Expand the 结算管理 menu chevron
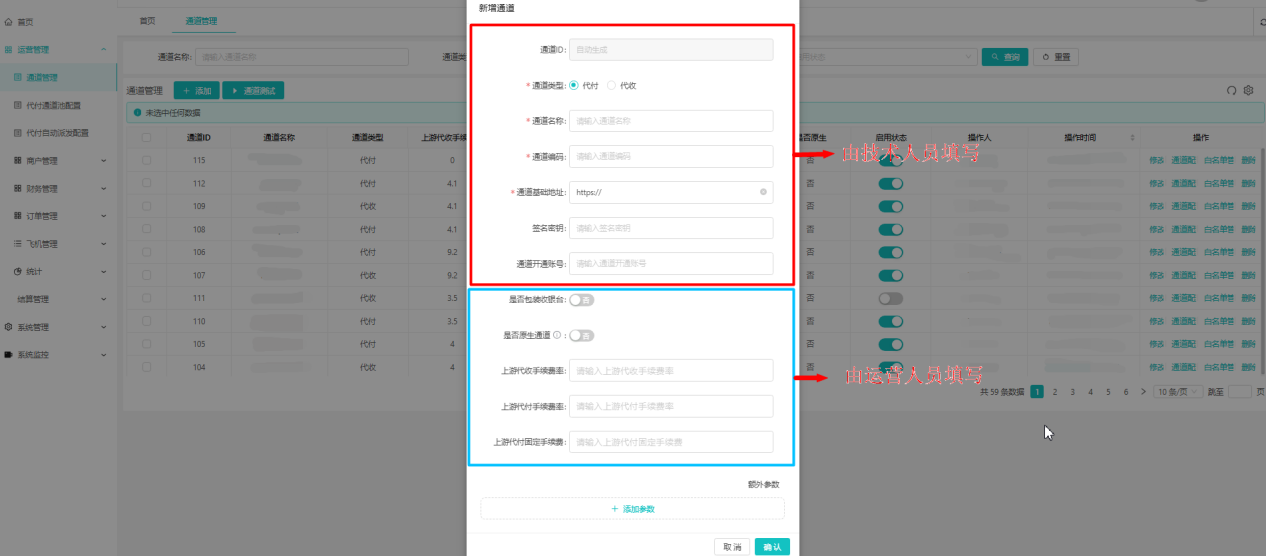The width and height of the screenshot is (1266, 556). tap(104, 299)
